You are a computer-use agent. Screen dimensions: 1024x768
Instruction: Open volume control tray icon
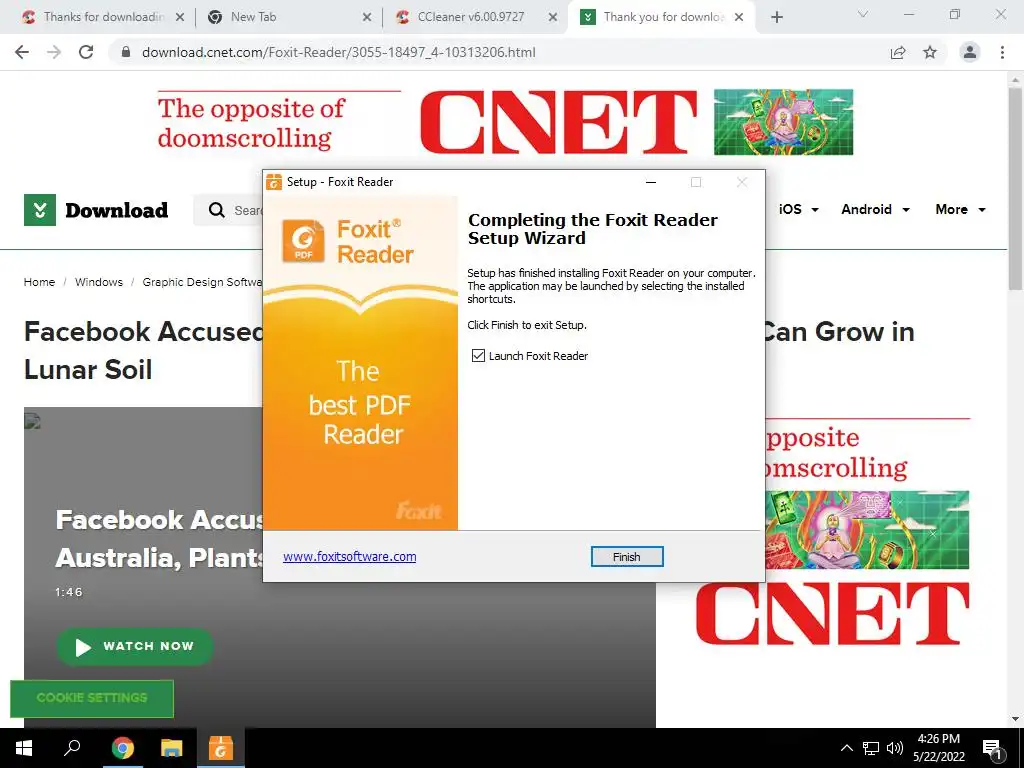[895, 748]
